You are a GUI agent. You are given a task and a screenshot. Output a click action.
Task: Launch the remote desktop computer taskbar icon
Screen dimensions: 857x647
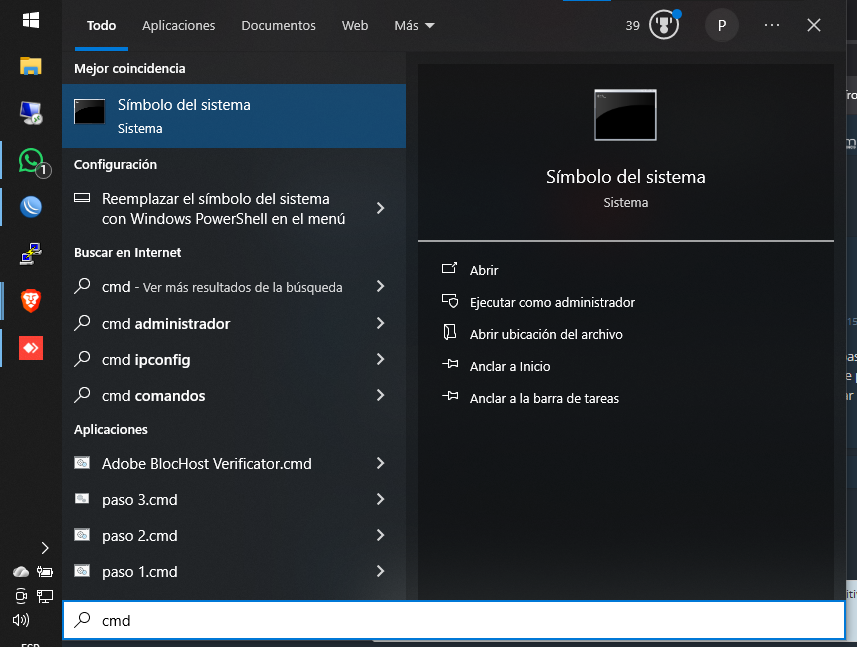pos(31,113)
